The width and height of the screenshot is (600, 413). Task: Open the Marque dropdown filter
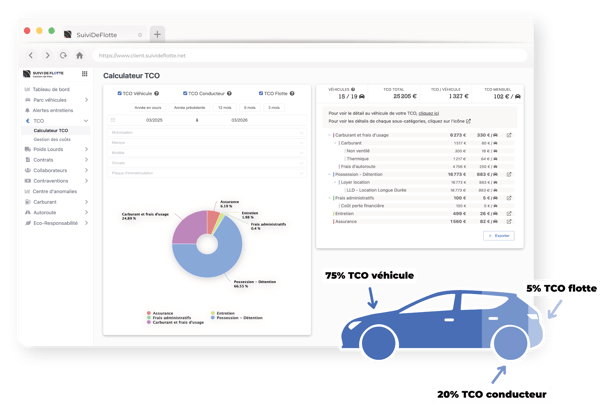point(207,142)
